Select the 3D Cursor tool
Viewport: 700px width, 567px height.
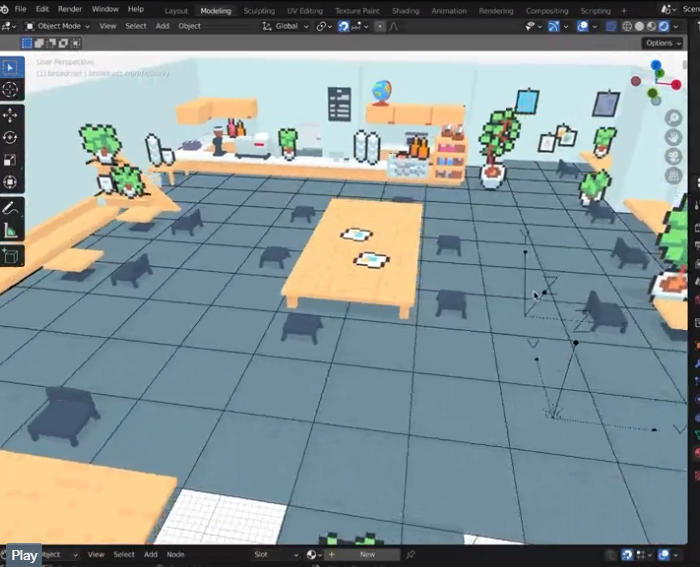pos(11,89)
